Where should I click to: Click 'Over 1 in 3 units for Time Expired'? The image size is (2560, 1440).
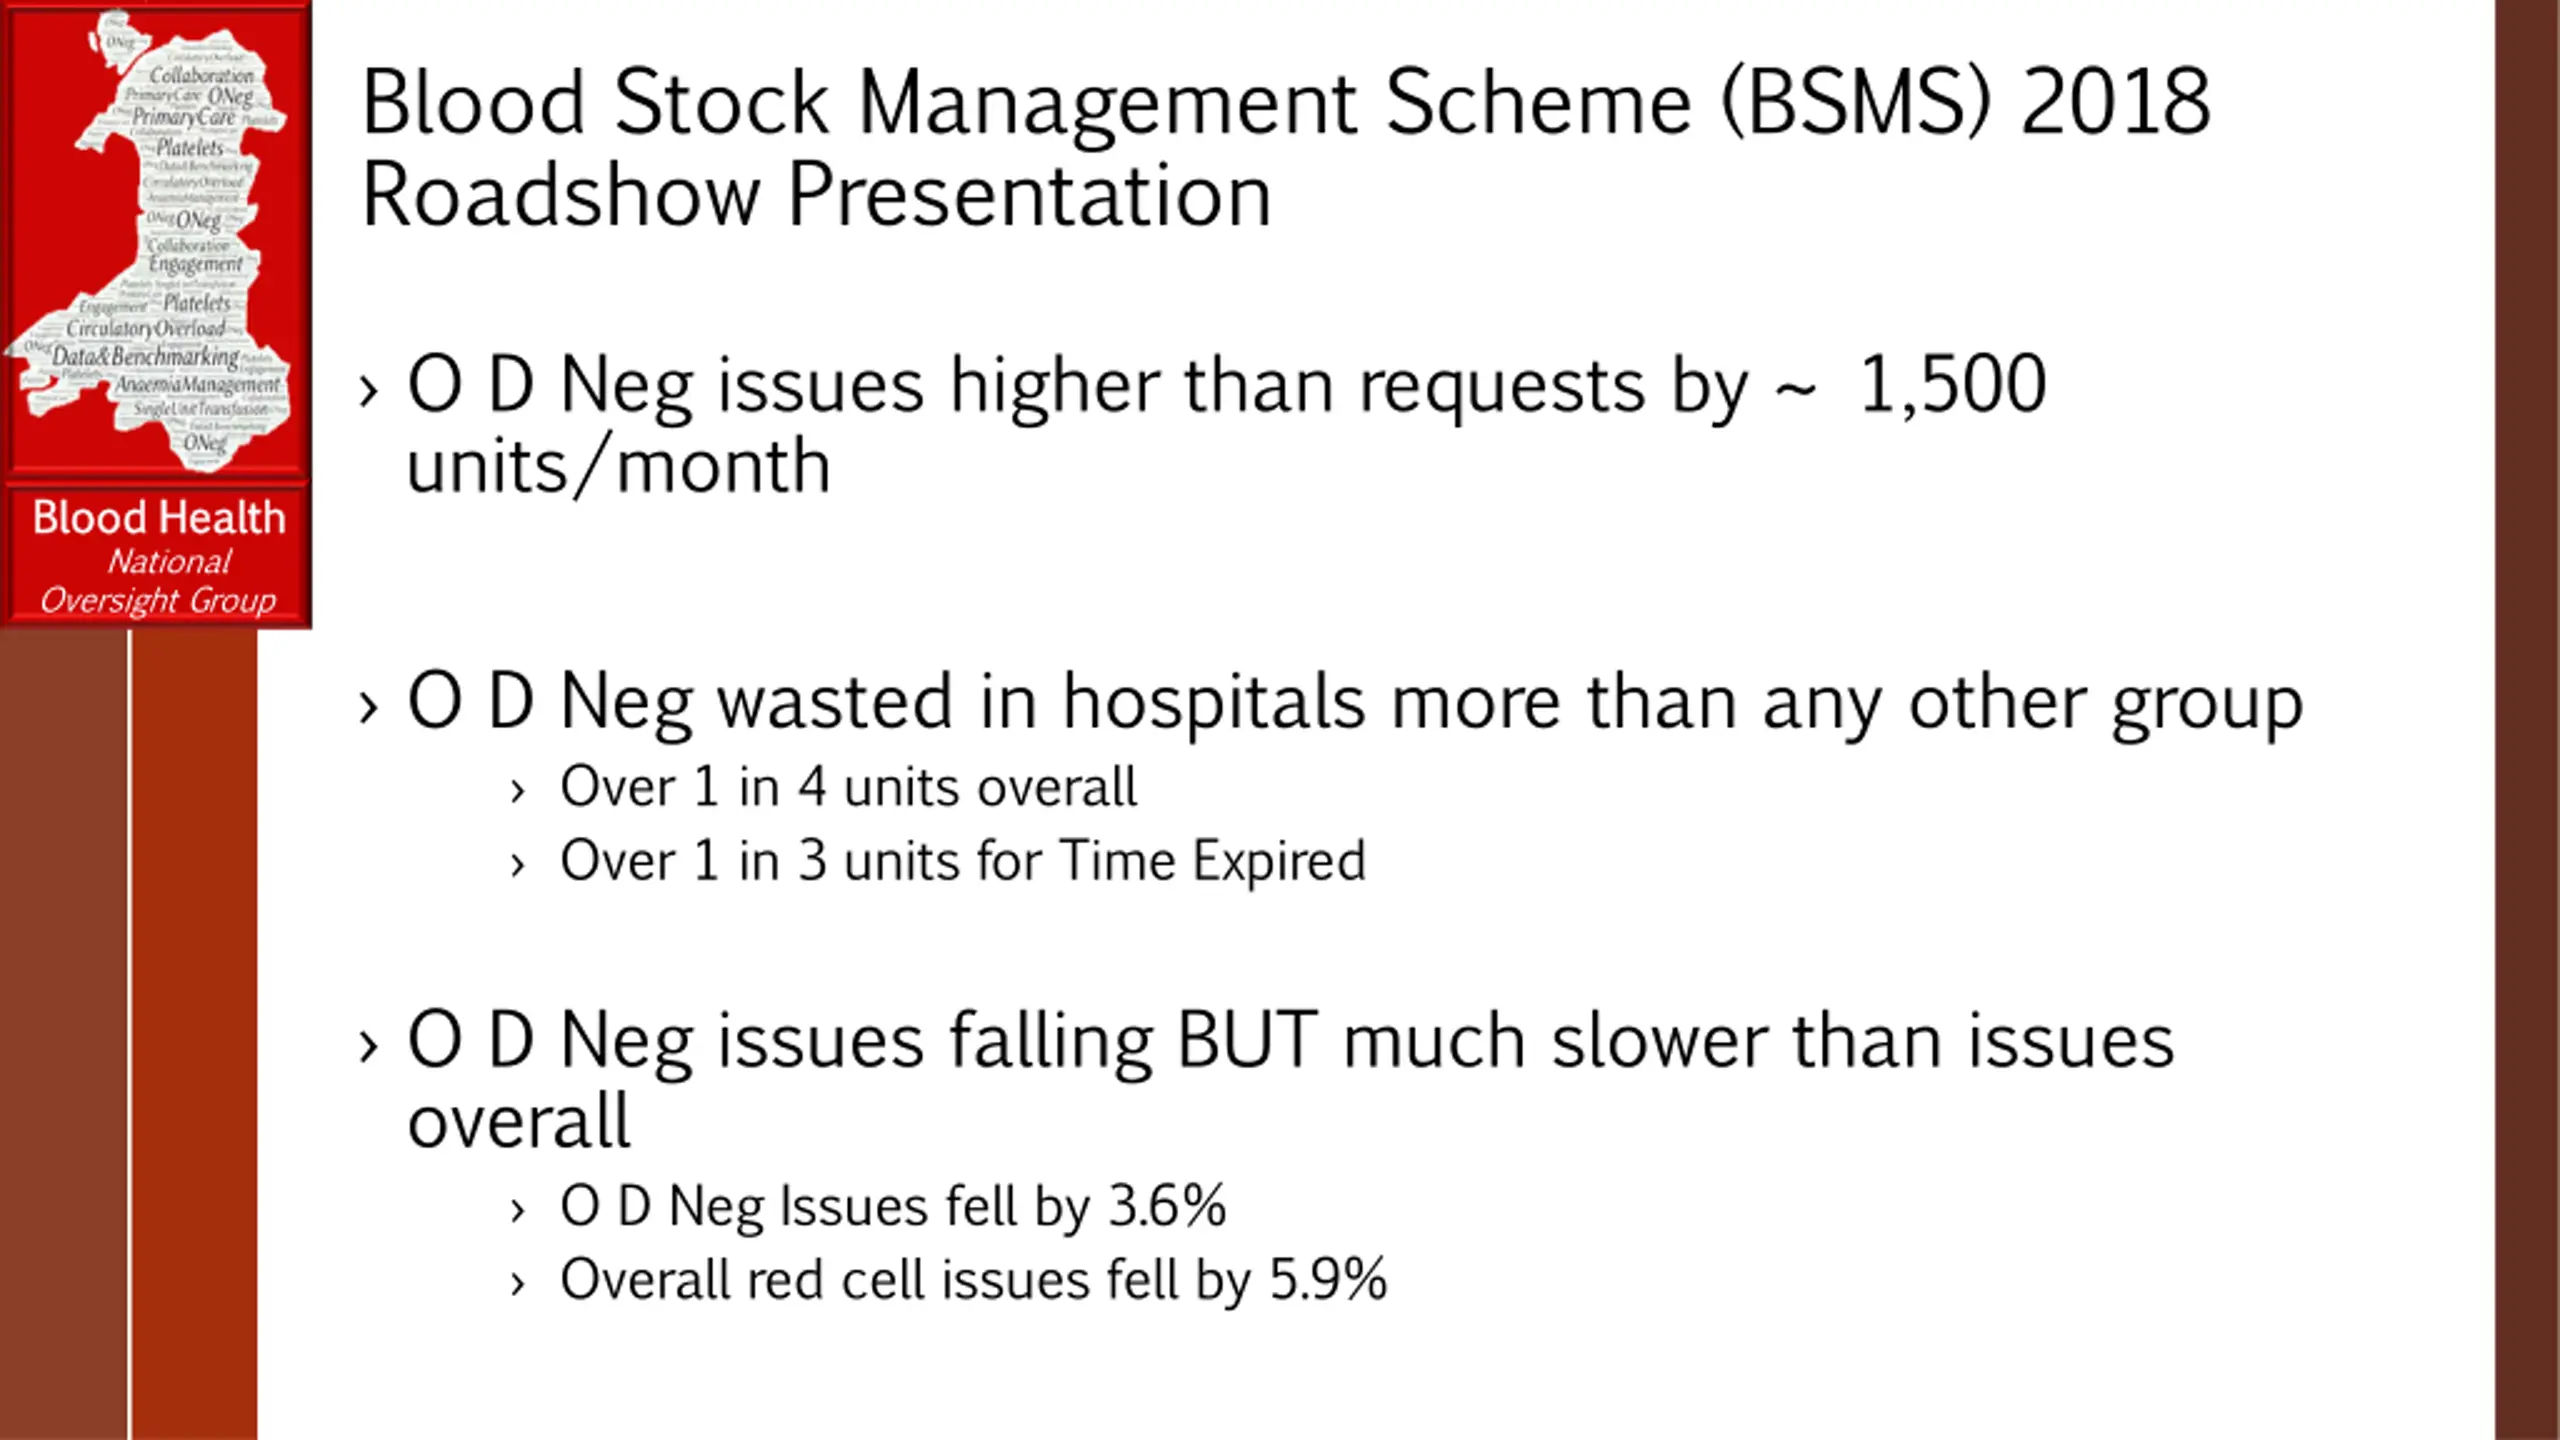[x=963, y=860]
